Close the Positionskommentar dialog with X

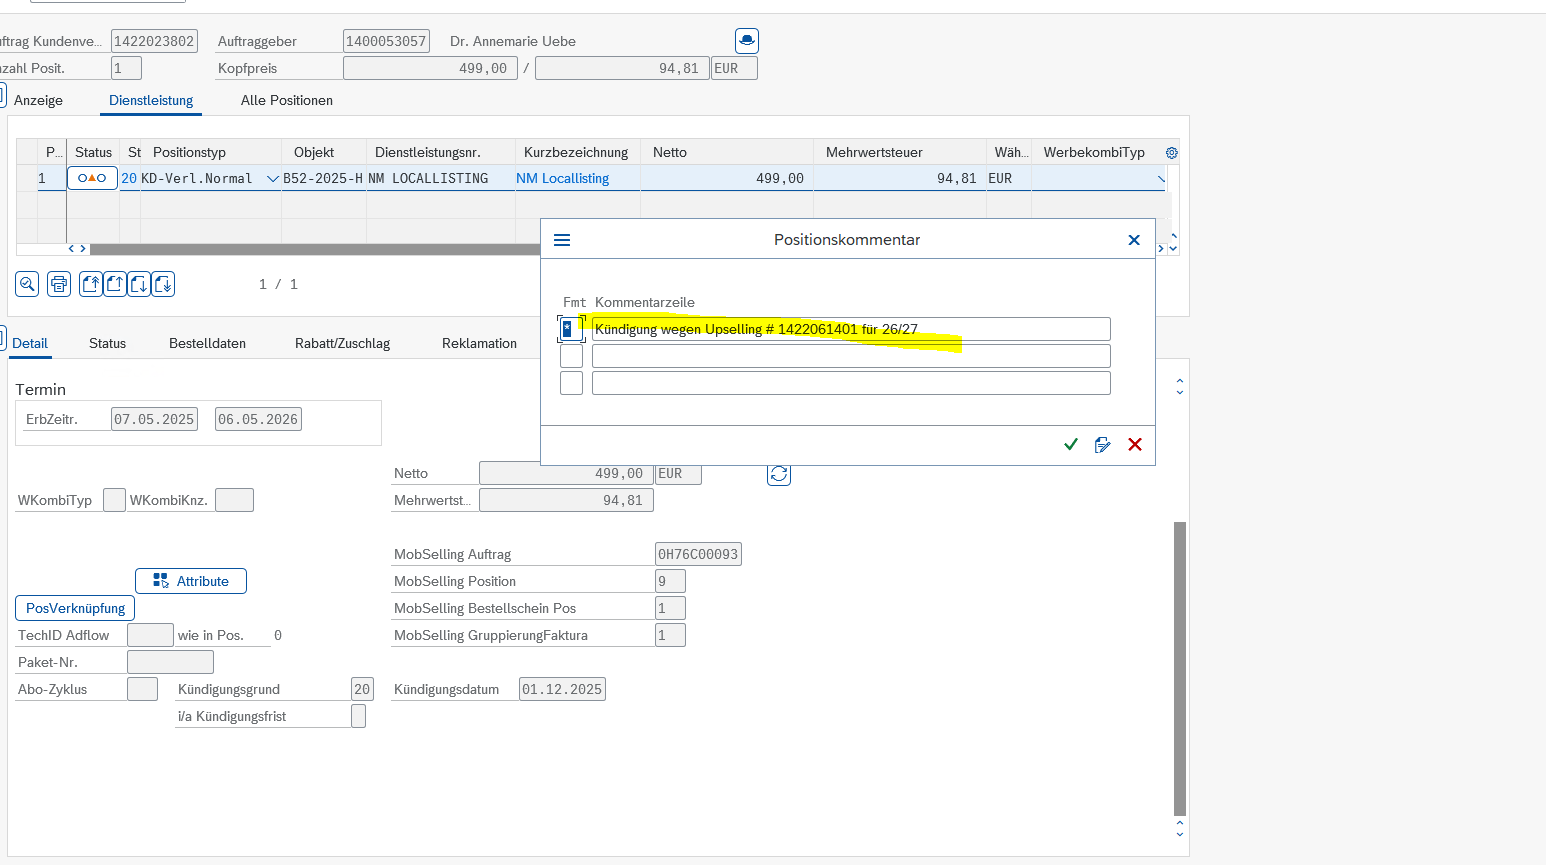[1134, 240]
